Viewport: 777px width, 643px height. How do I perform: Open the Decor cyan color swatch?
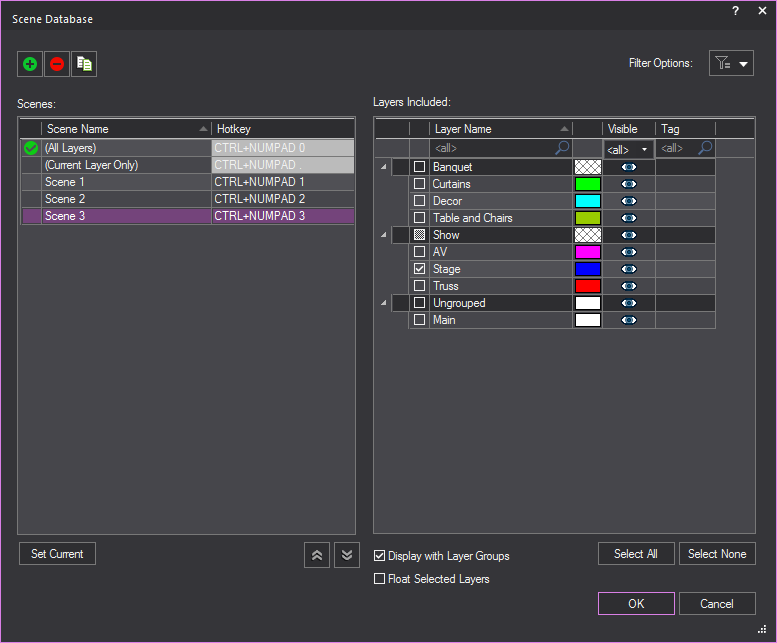[588, 201]
